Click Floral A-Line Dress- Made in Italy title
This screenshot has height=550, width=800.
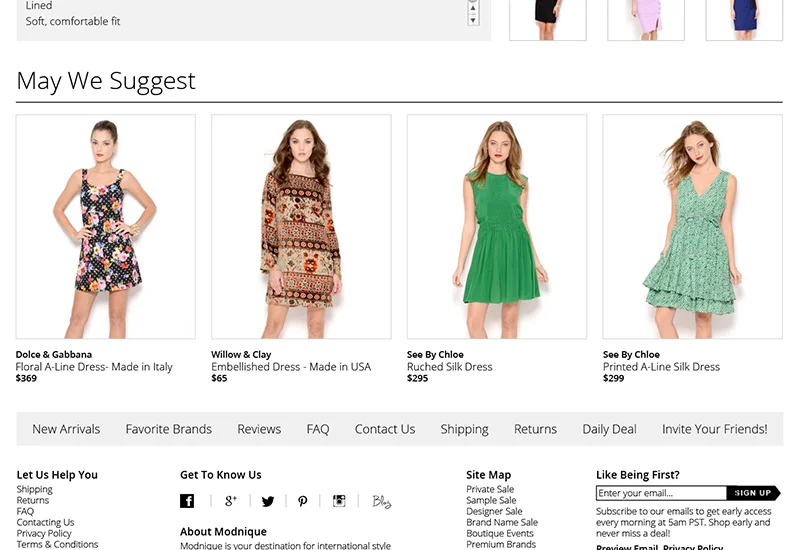(x=94, y=367)
